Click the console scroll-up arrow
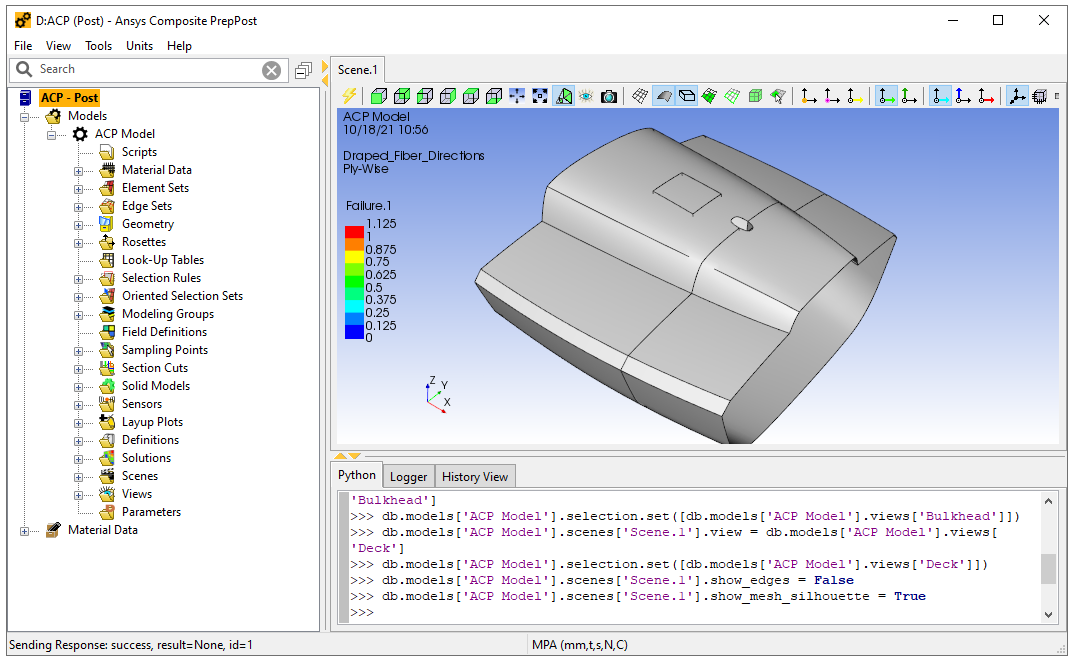1075x659 pixels. pos(1048,501)
